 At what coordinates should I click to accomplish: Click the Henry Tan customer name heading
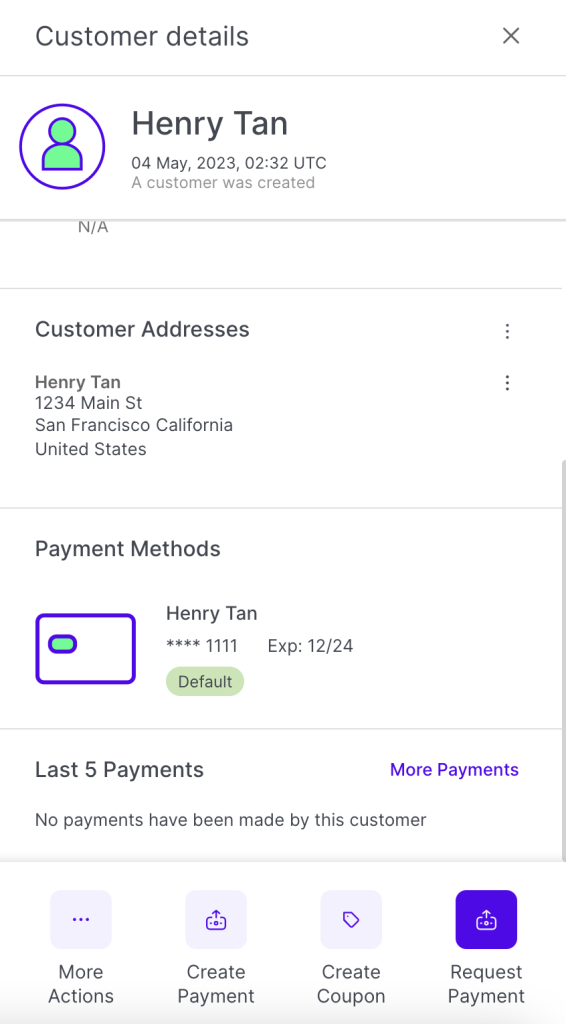(x=210, y=123)
